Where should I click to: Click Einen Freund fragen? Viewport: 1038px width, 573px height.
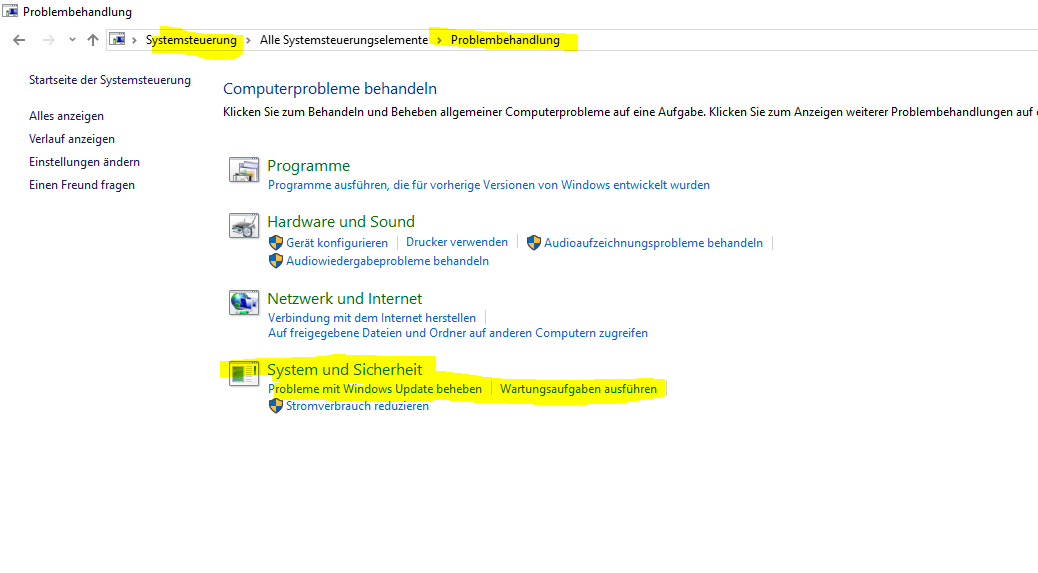click(81, 185)
